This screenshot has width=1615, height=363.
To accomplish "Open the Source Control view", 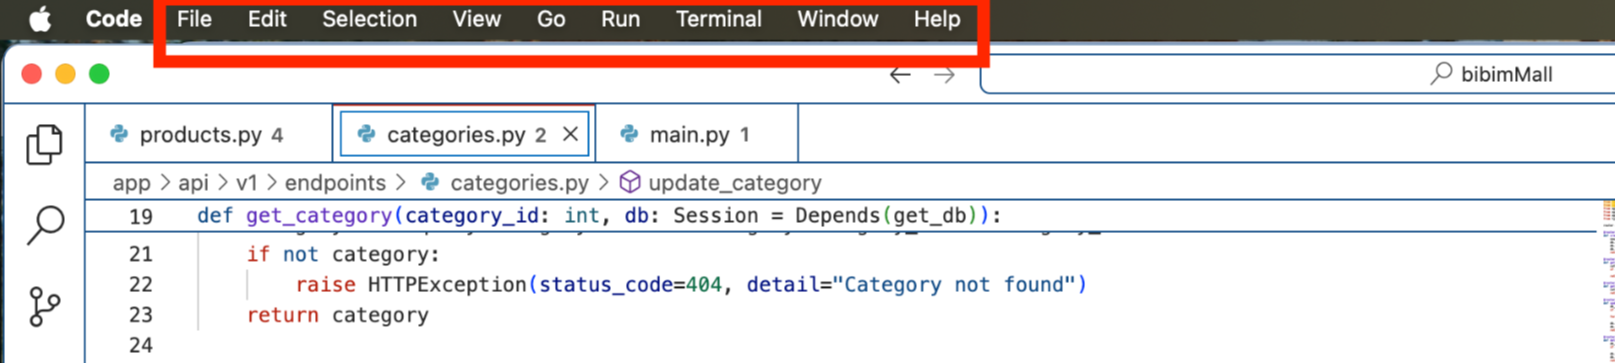I will [x=44, y=306].
